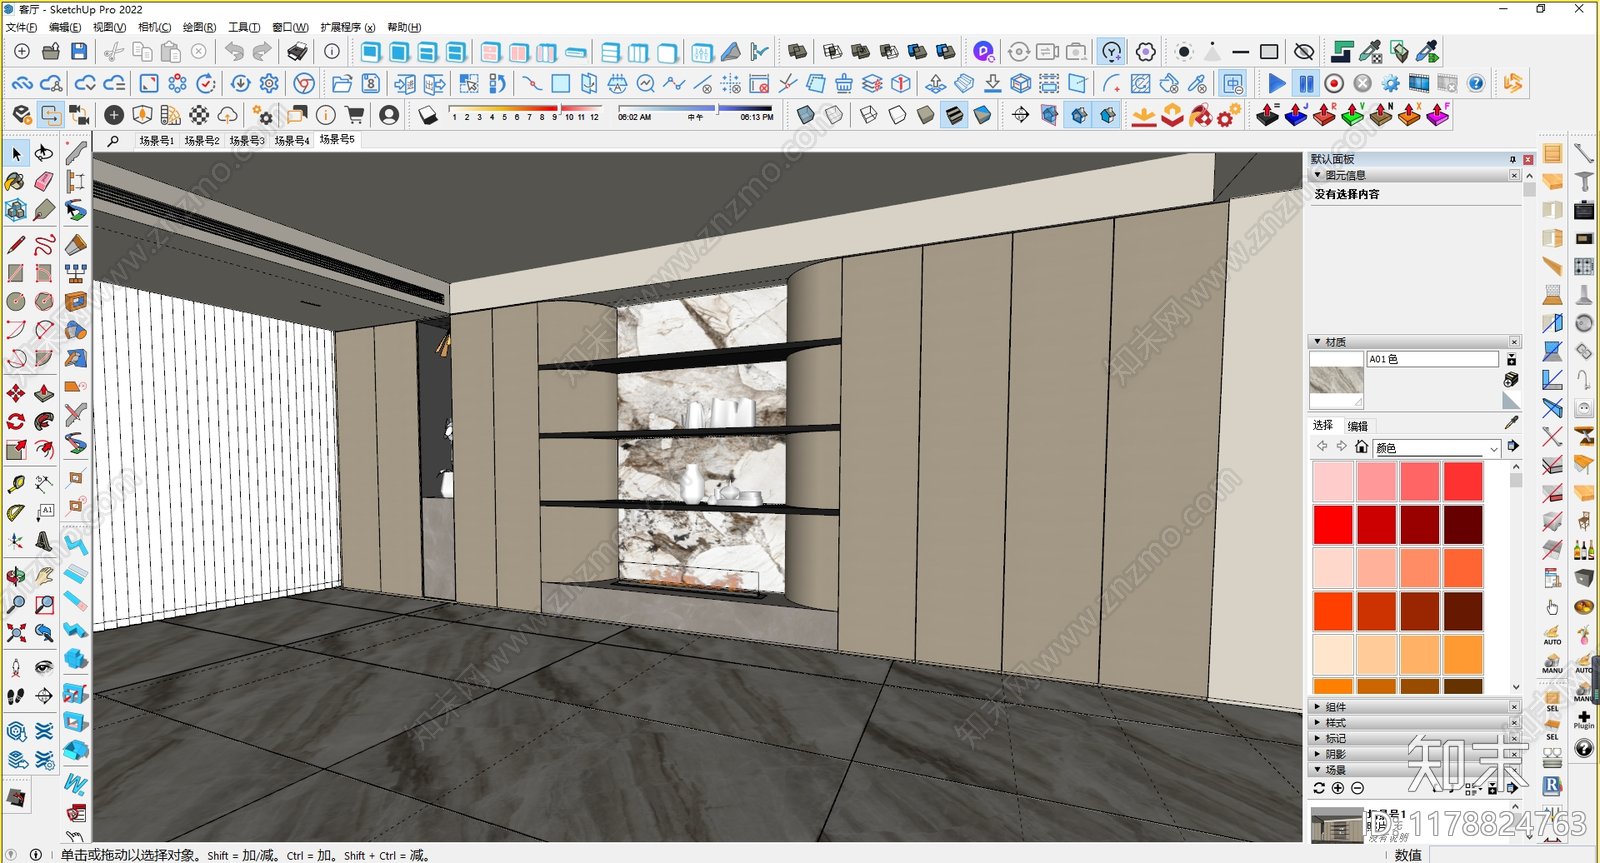
Task: Click the scene thumbnail in 场景 panel
Action: pos(1336,826)
